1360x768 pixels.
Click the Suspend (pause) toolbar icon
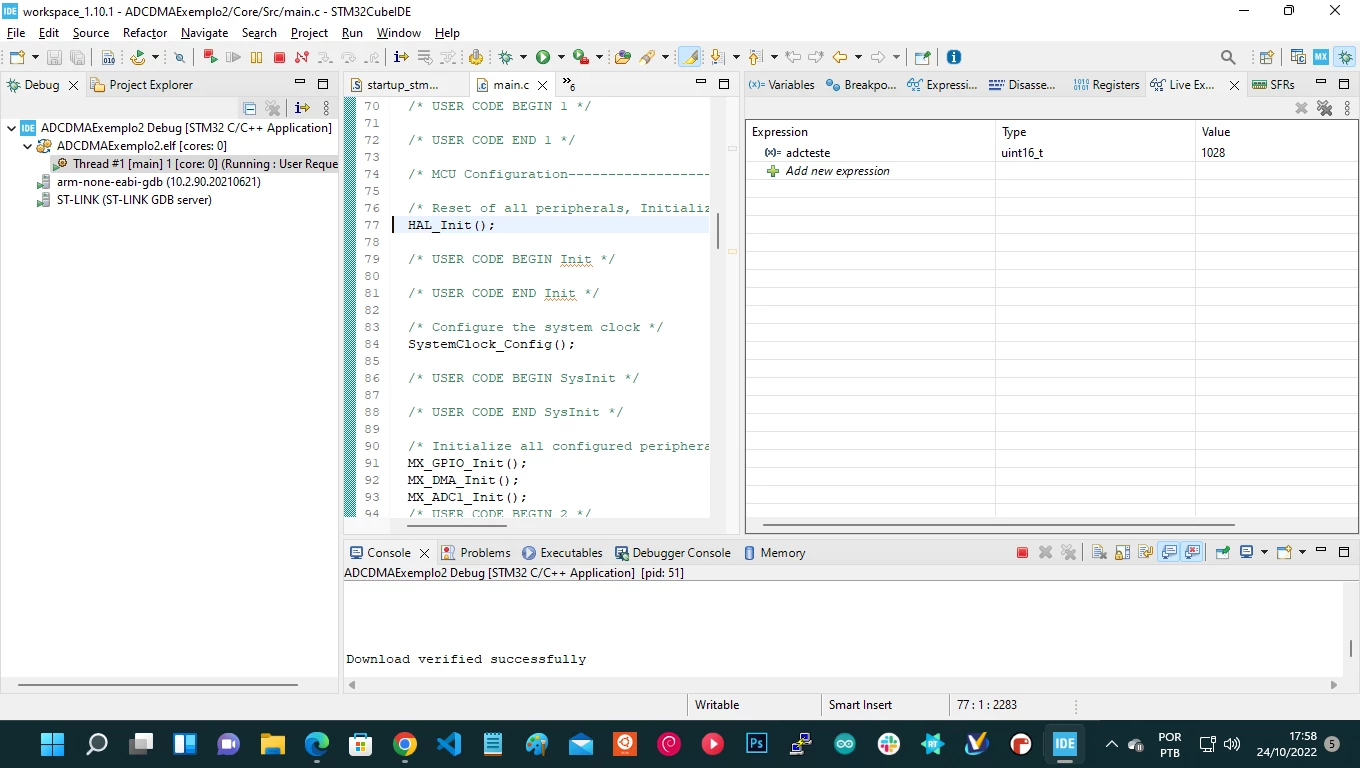(257, 58)
